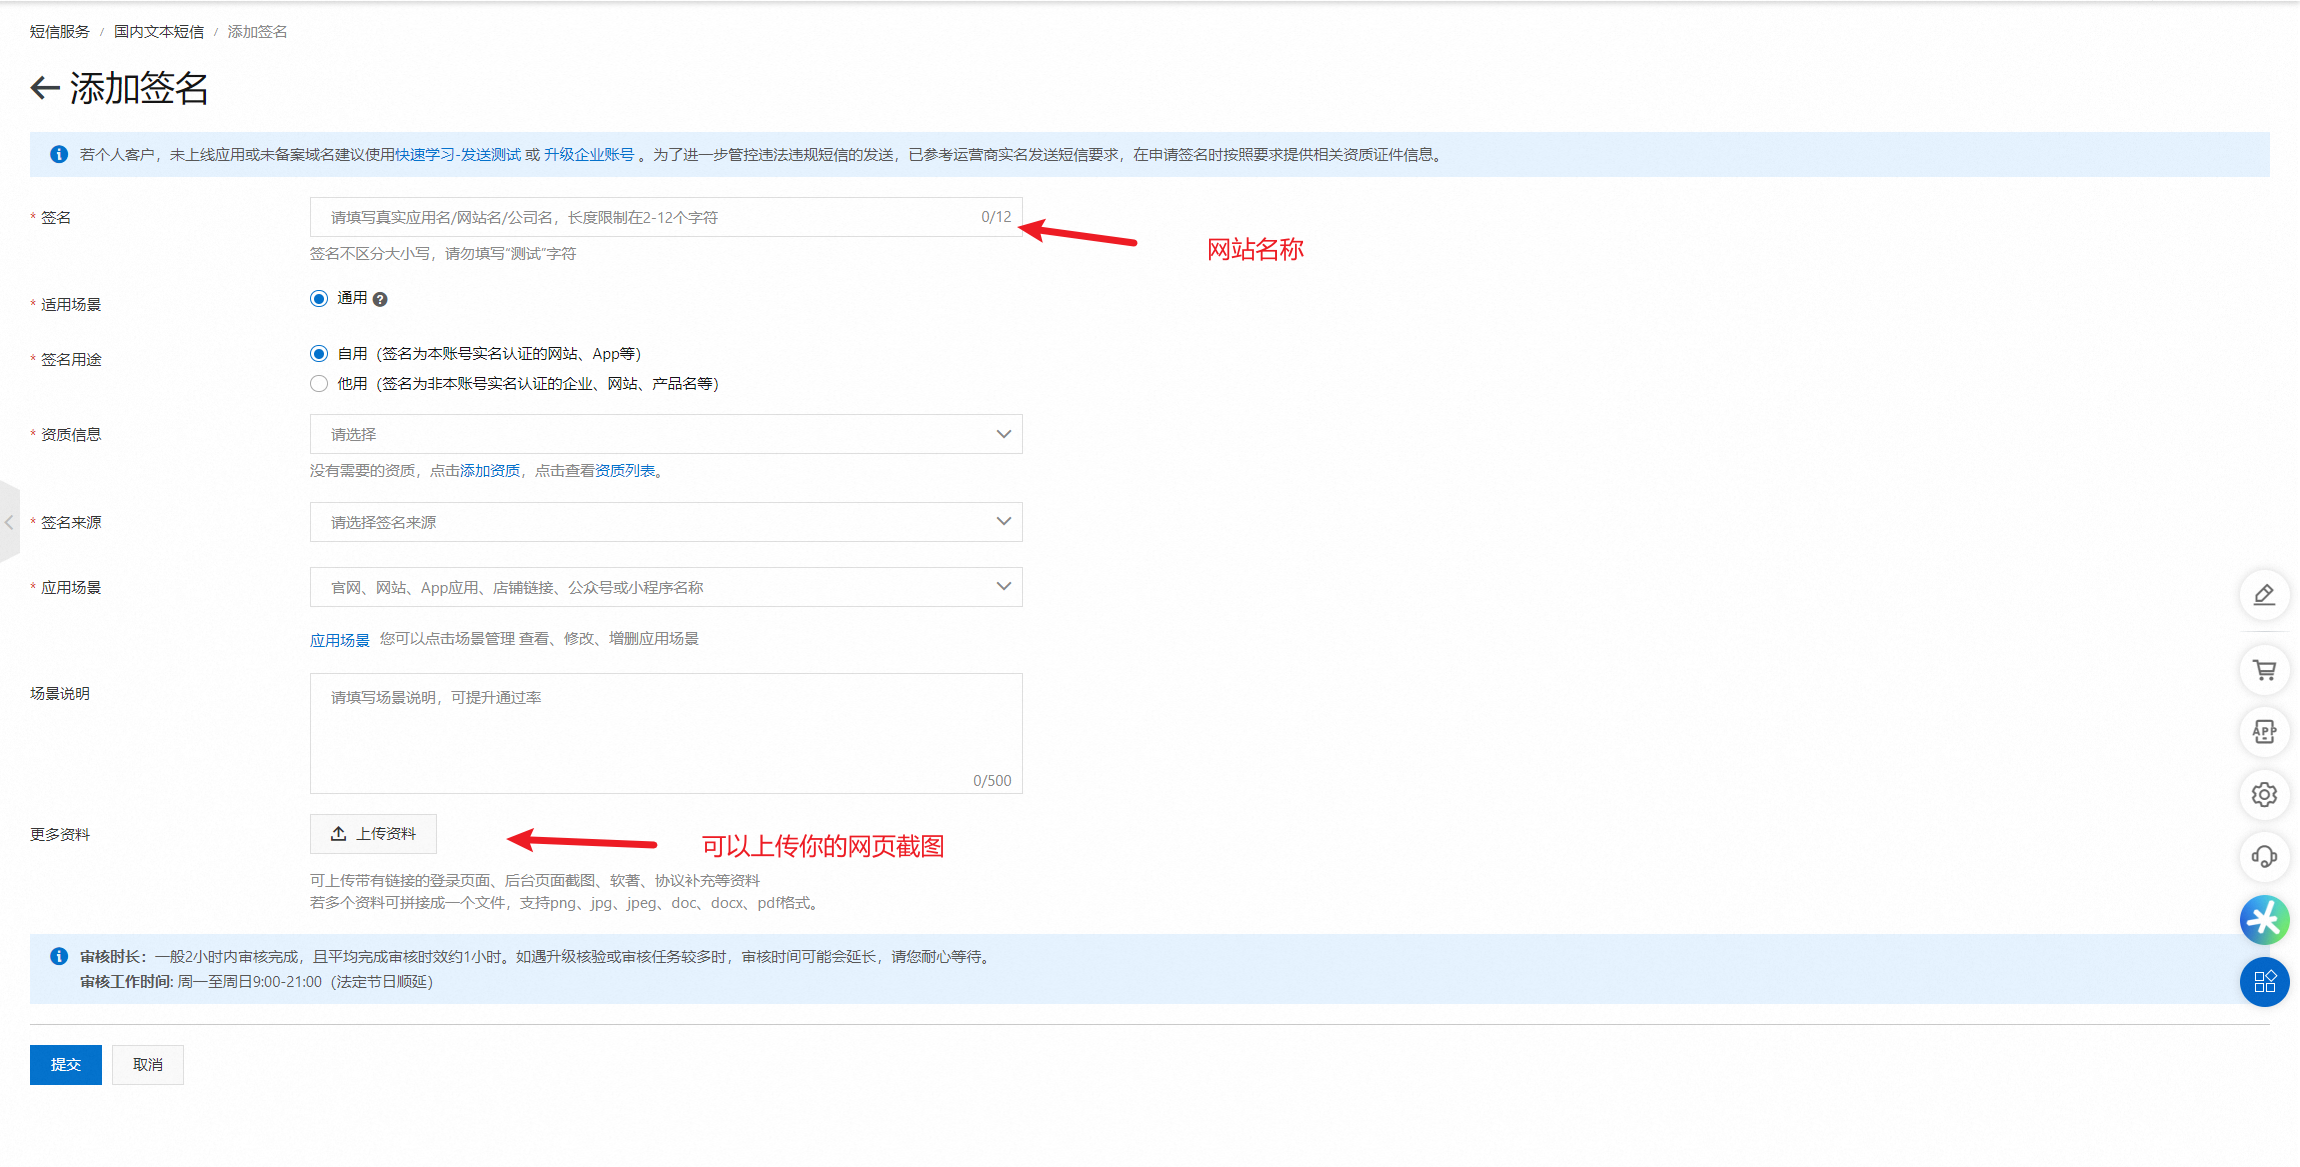
Task: Open the shopping cart icon
Action: pyautogui.click(x=2264, y=670)
